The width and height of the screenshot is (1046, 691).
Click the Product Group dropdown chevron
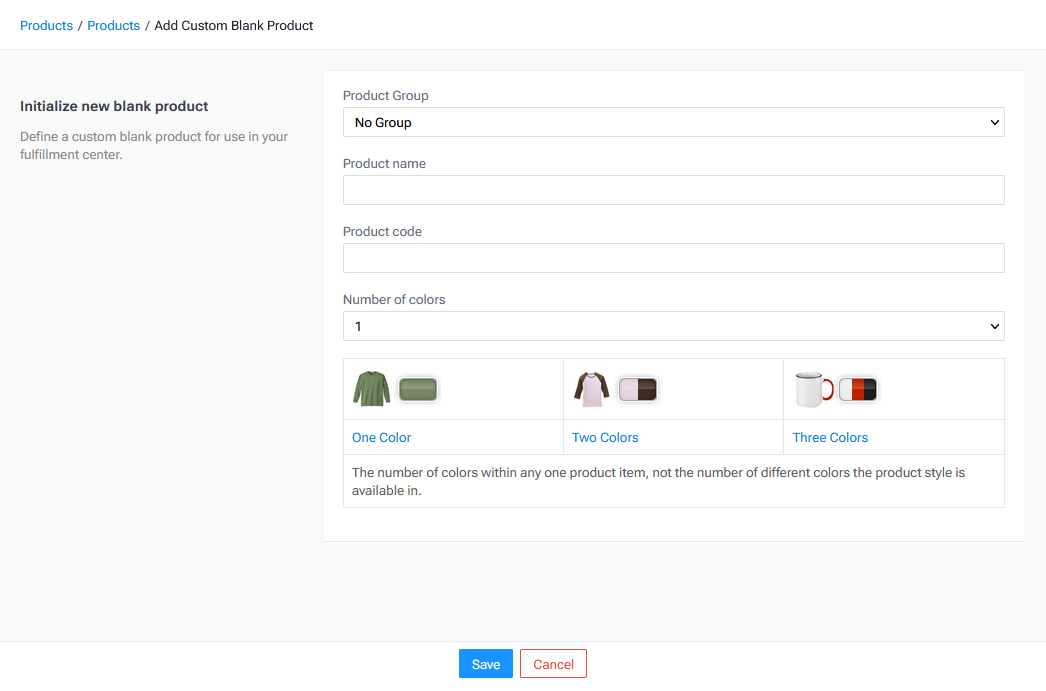coord(994,121)
